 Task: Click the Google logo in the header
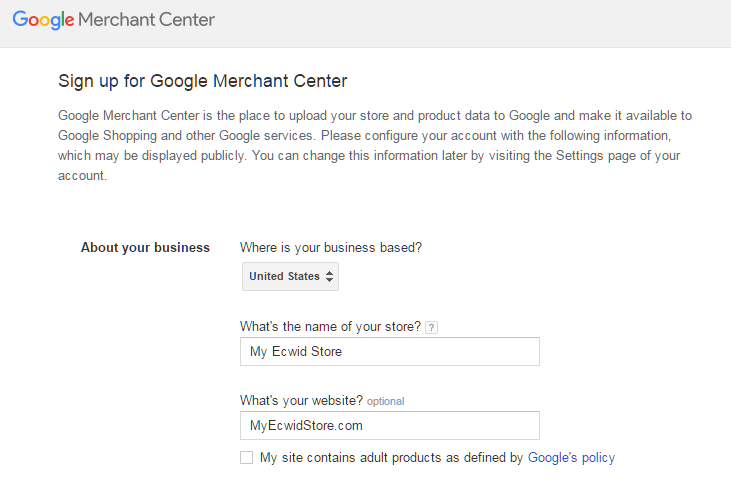point(43,20)
